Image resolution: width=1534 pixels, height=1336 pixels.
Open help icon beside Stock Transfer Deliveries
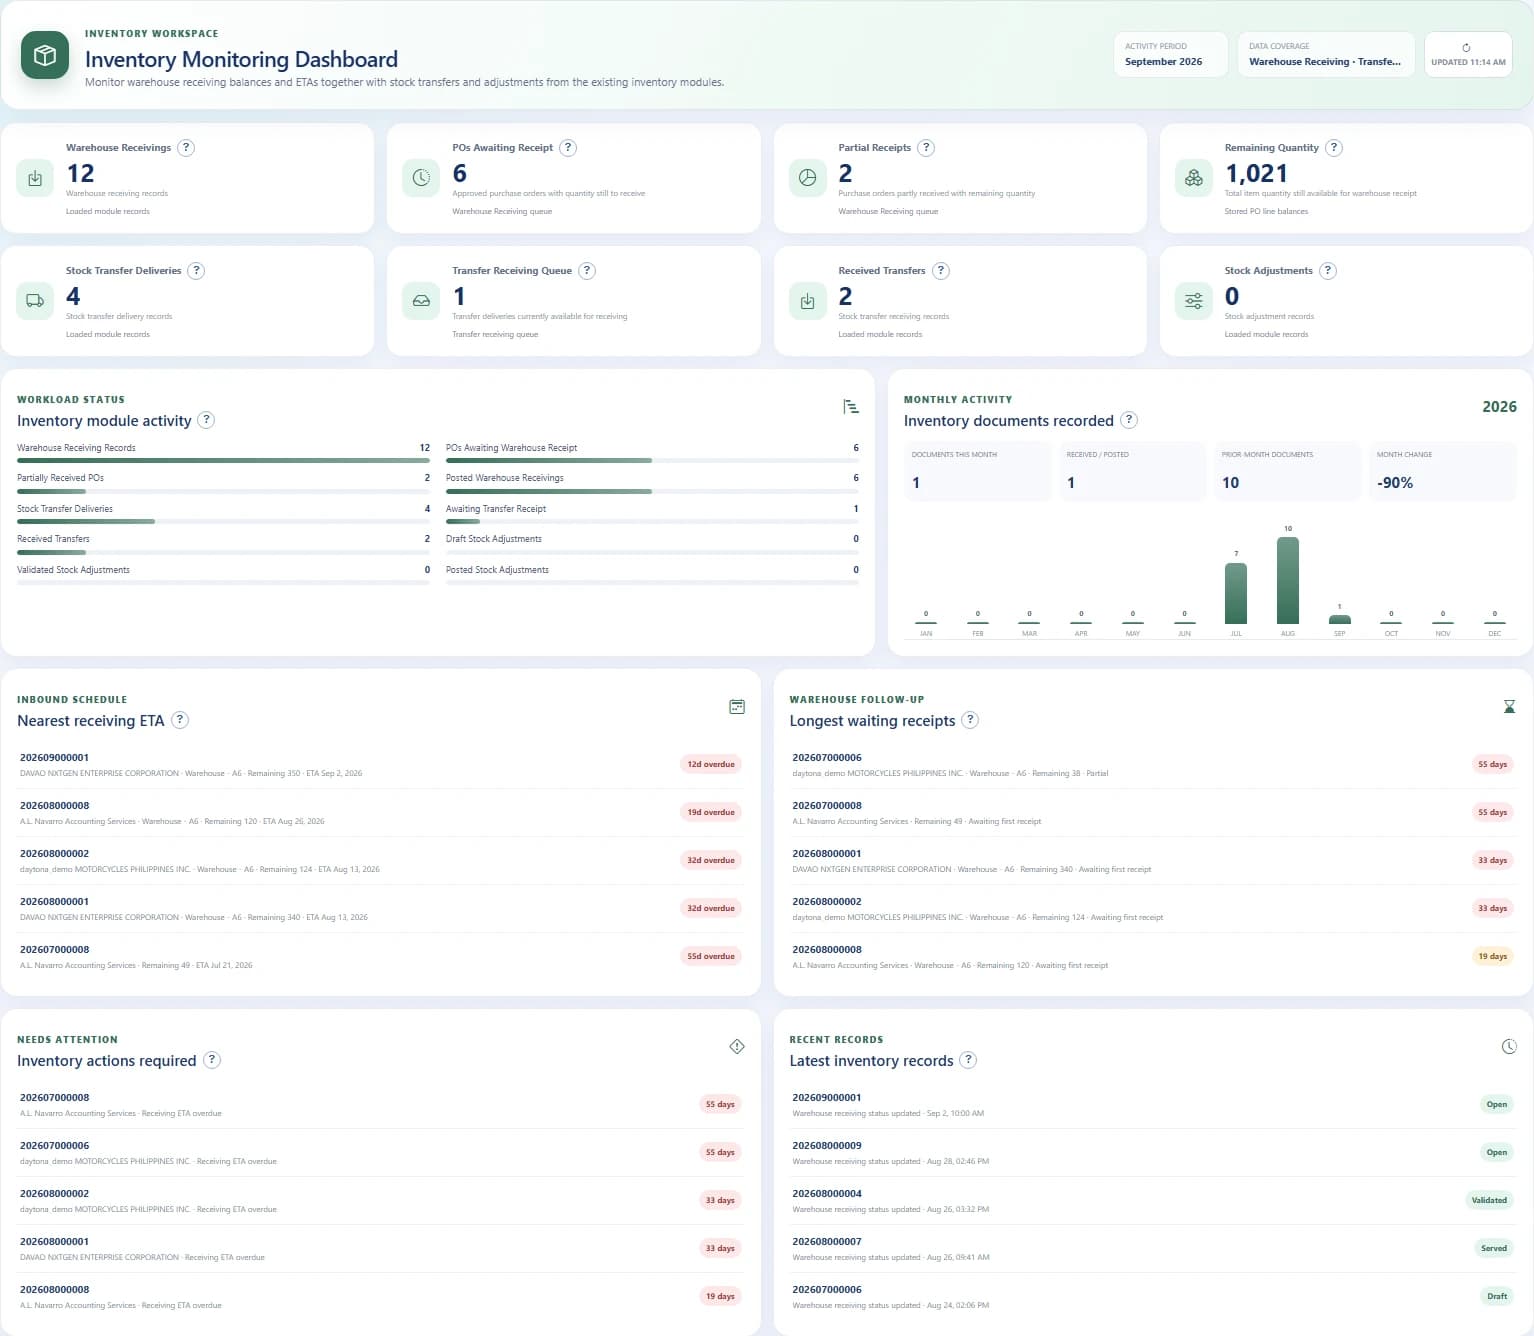196,271
